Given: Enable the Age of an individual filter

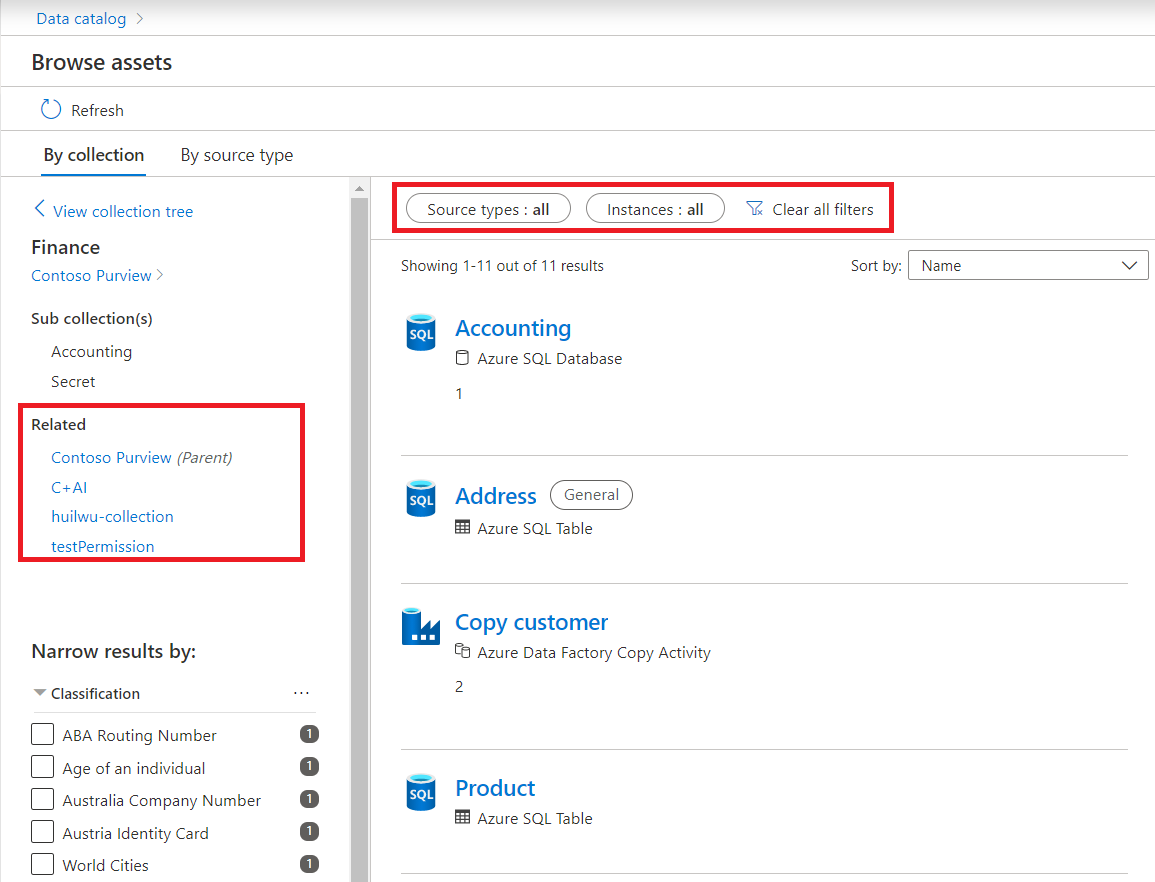Looking at the screenshot, I should tap(43, 766).
